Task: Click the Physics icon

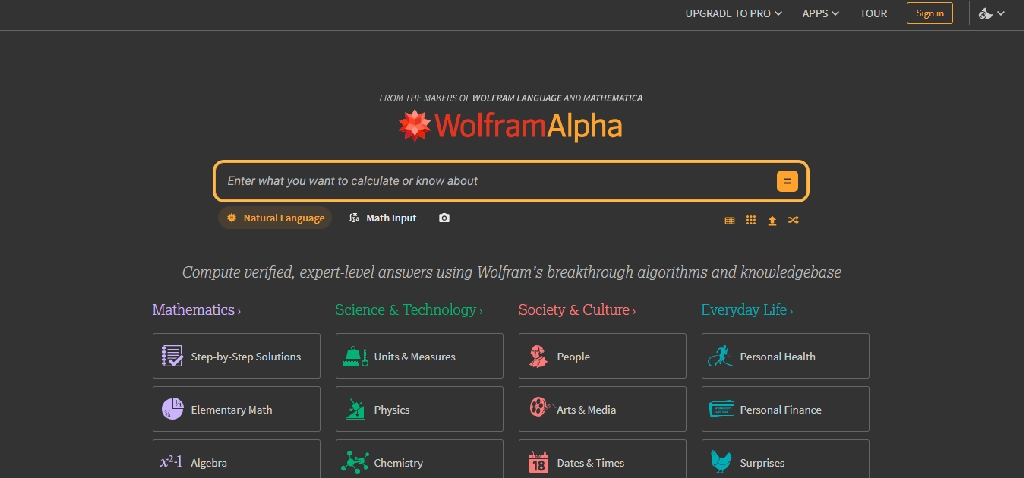Action: point(355,409)
